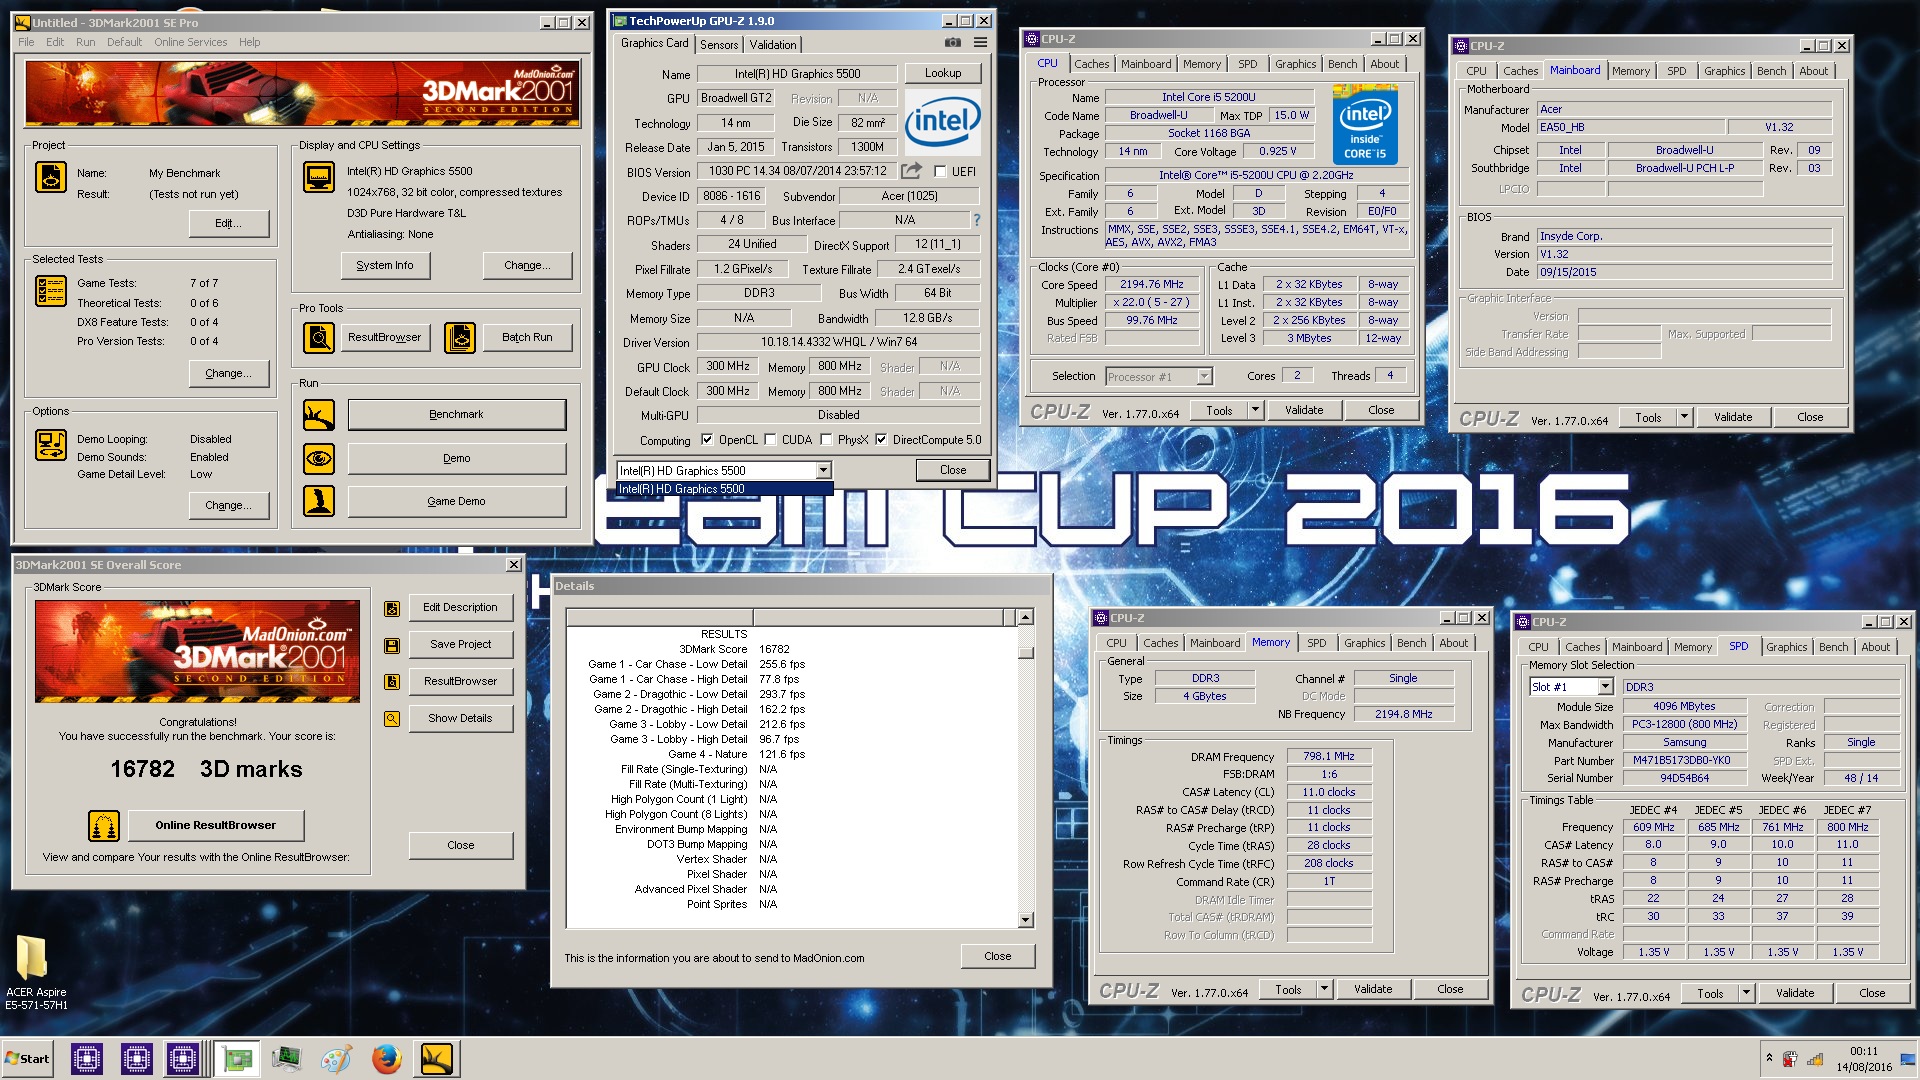Open the ACER Aspire E5-571-57H1 desktop folder

click(36, 973)
